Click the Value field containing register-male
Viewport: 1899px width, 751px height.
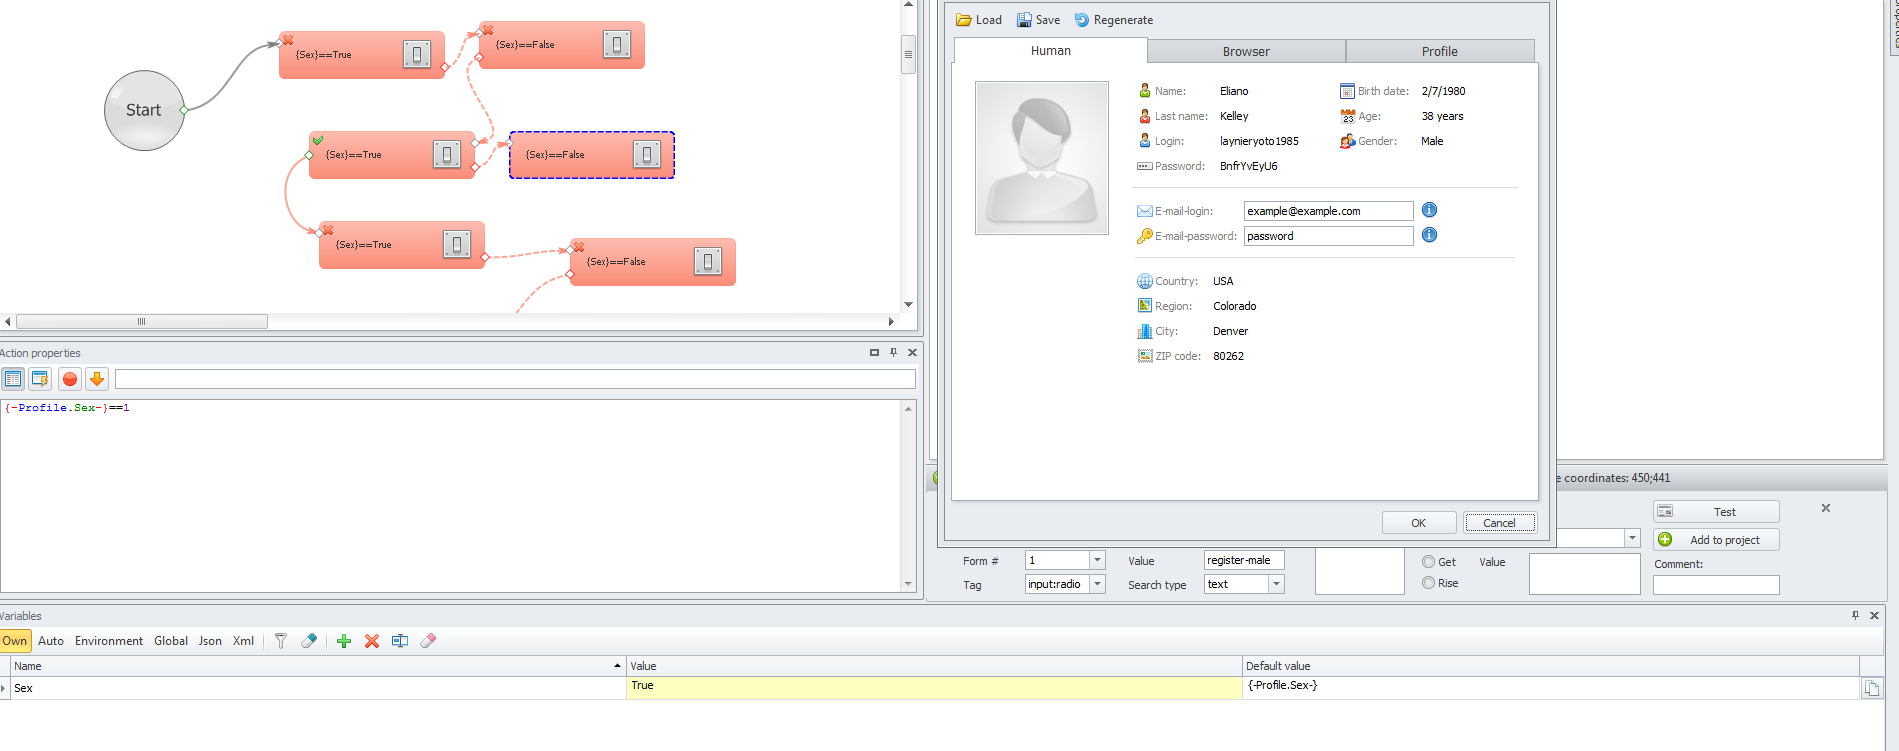(1244, 560)
